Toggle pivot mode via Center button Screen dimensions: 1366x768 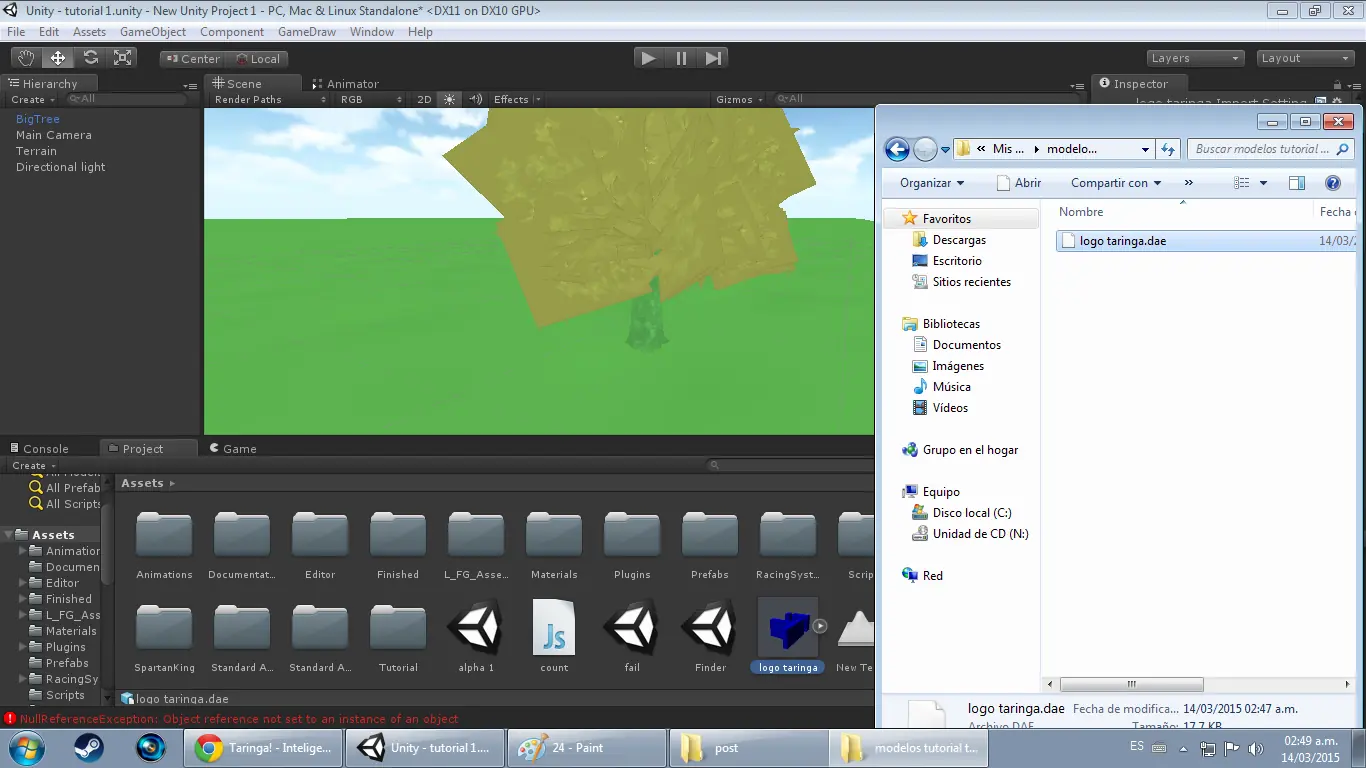pyautogui.click(x=193, y=59)
